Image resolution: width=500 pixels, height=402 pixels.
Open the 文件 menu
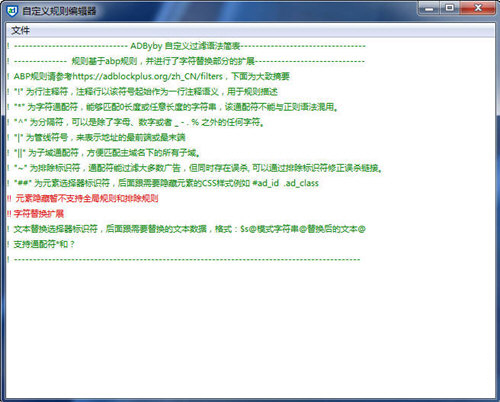click(20, 30)
